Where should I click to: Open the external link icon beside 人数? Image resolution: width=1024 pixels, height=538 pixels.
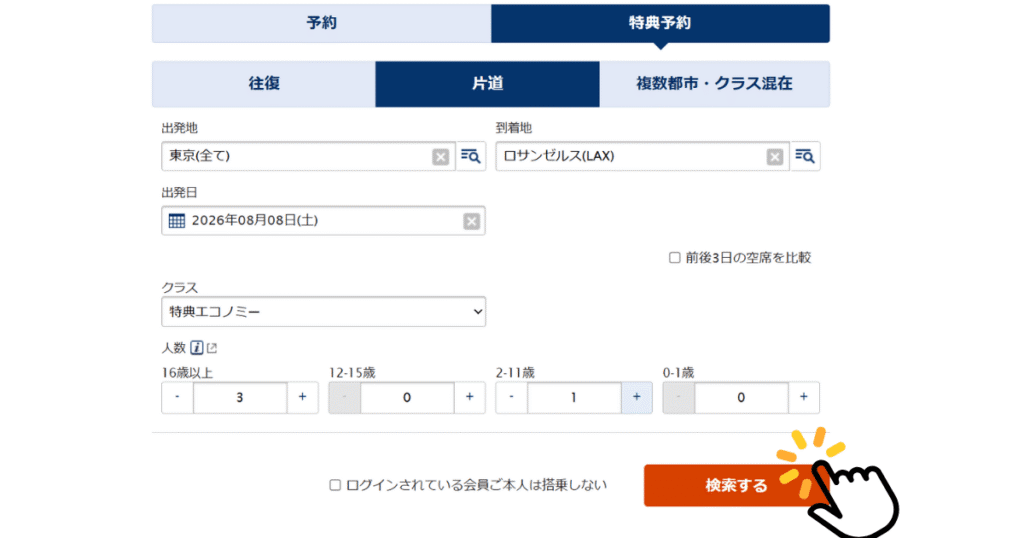212,348
